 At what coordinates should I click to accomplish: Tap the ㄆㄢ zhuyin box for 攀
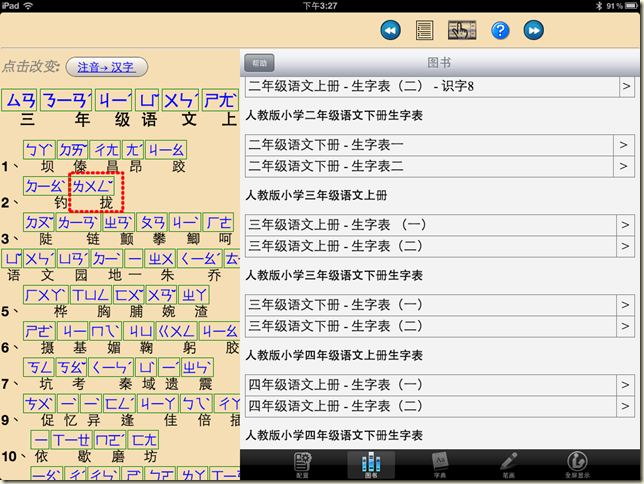pyautogui.click(x=152, y=222)
